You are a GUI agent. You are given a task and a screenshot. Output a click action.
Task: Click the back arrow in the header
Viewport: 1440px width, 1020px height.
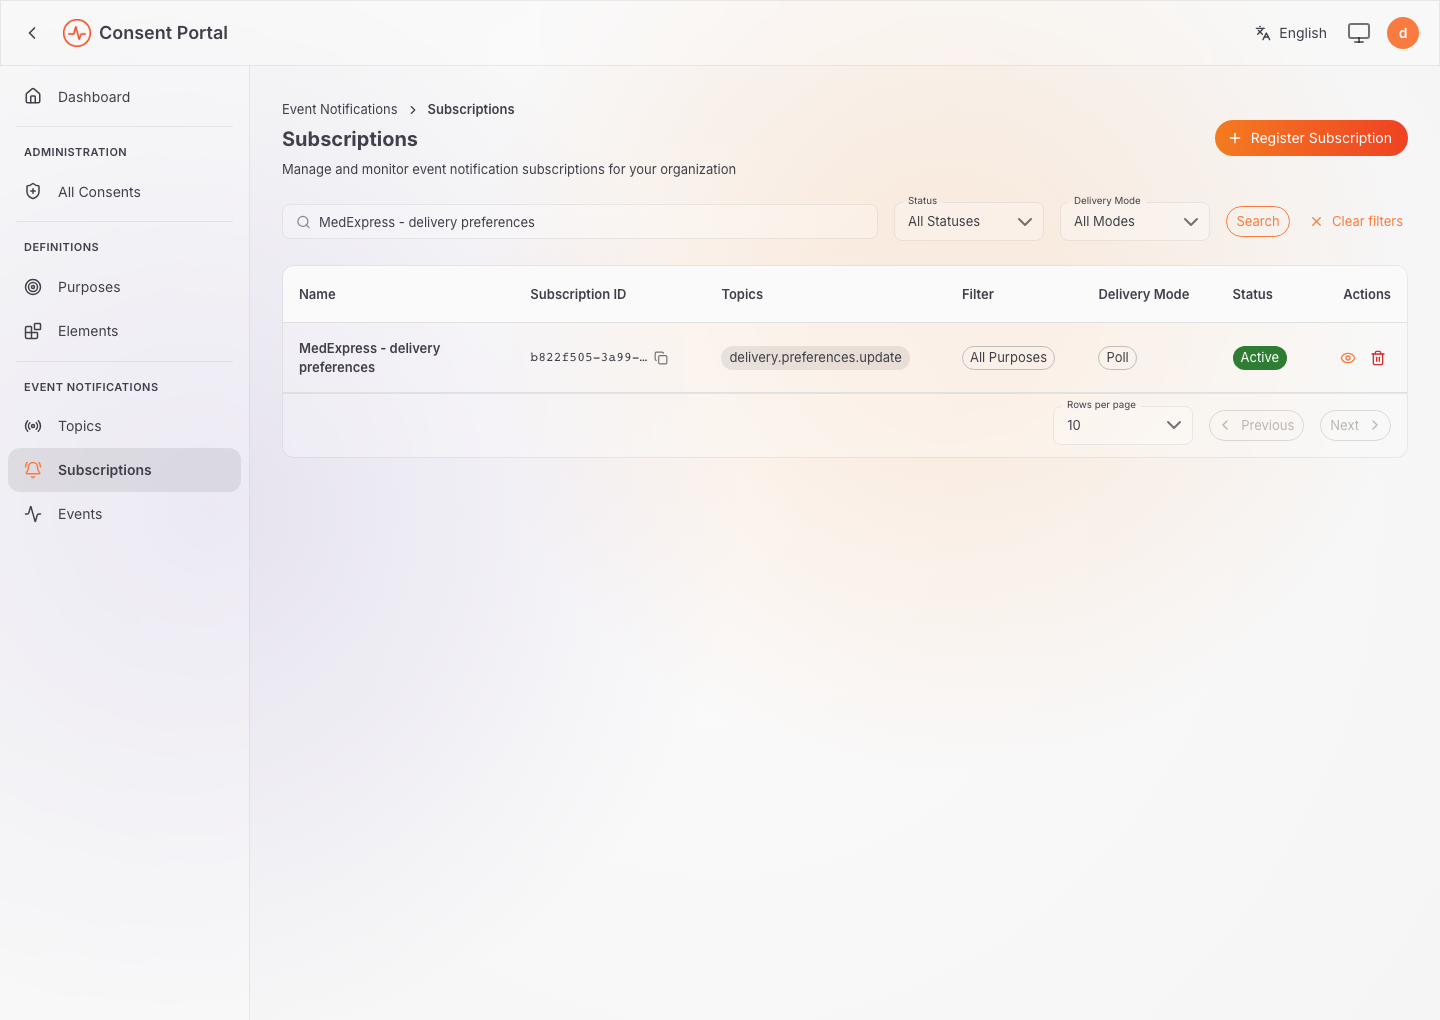click(x=33, y=33)
